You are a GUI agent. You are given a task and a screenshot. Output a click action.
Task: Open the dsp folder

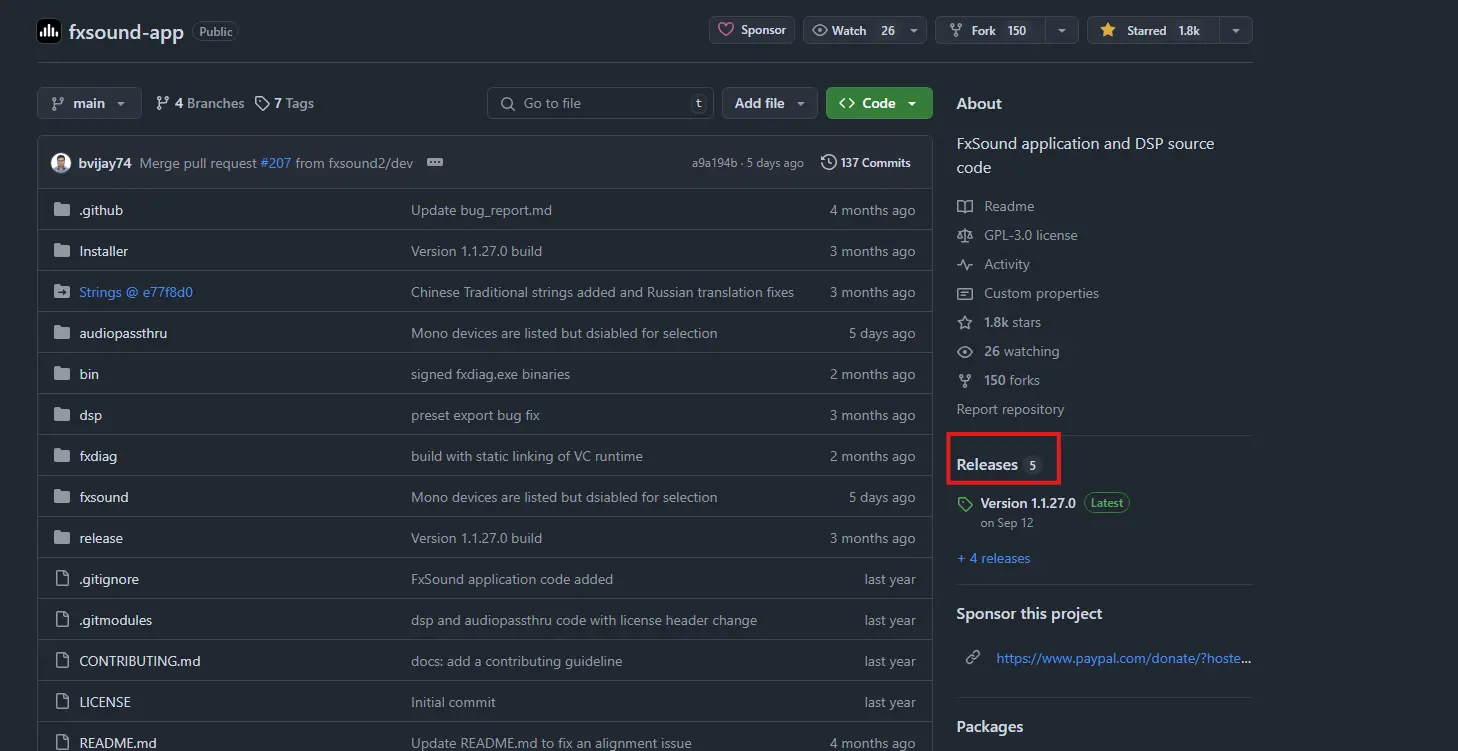(x=91, y=415)
